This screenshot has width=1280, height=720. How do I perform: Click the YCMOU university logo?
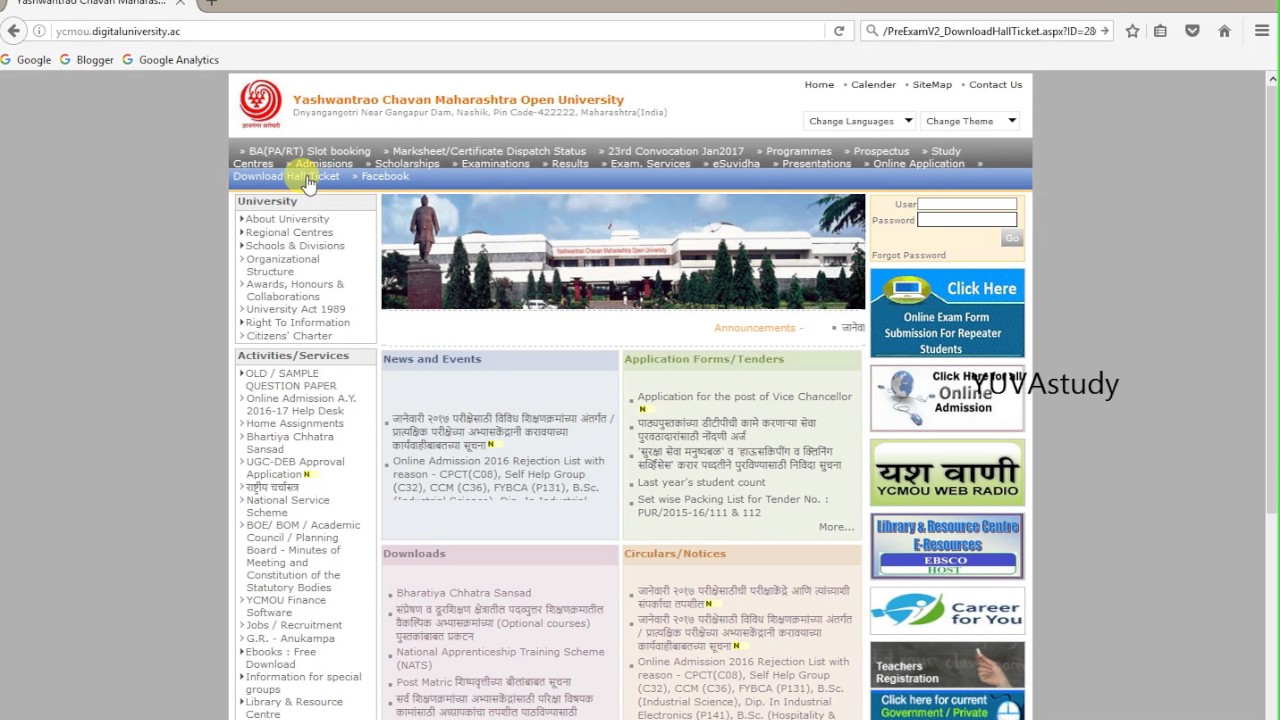pos(260,104)
